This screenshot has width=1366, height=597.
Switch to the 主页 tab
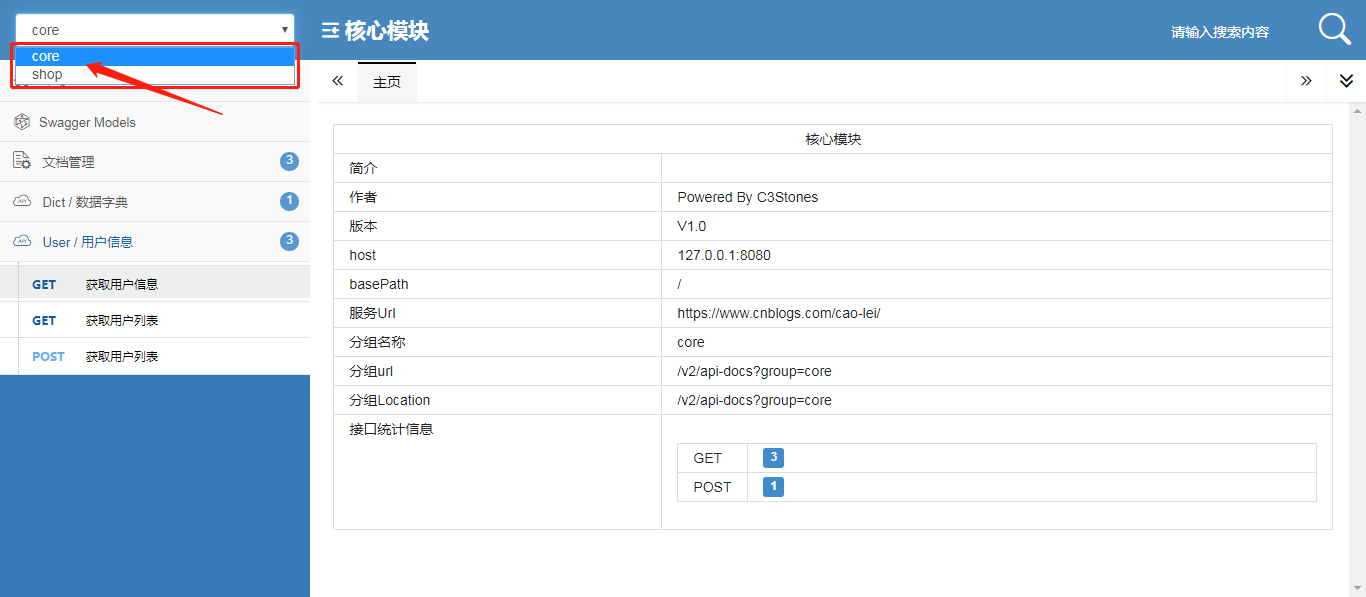[x=387, y=82]
